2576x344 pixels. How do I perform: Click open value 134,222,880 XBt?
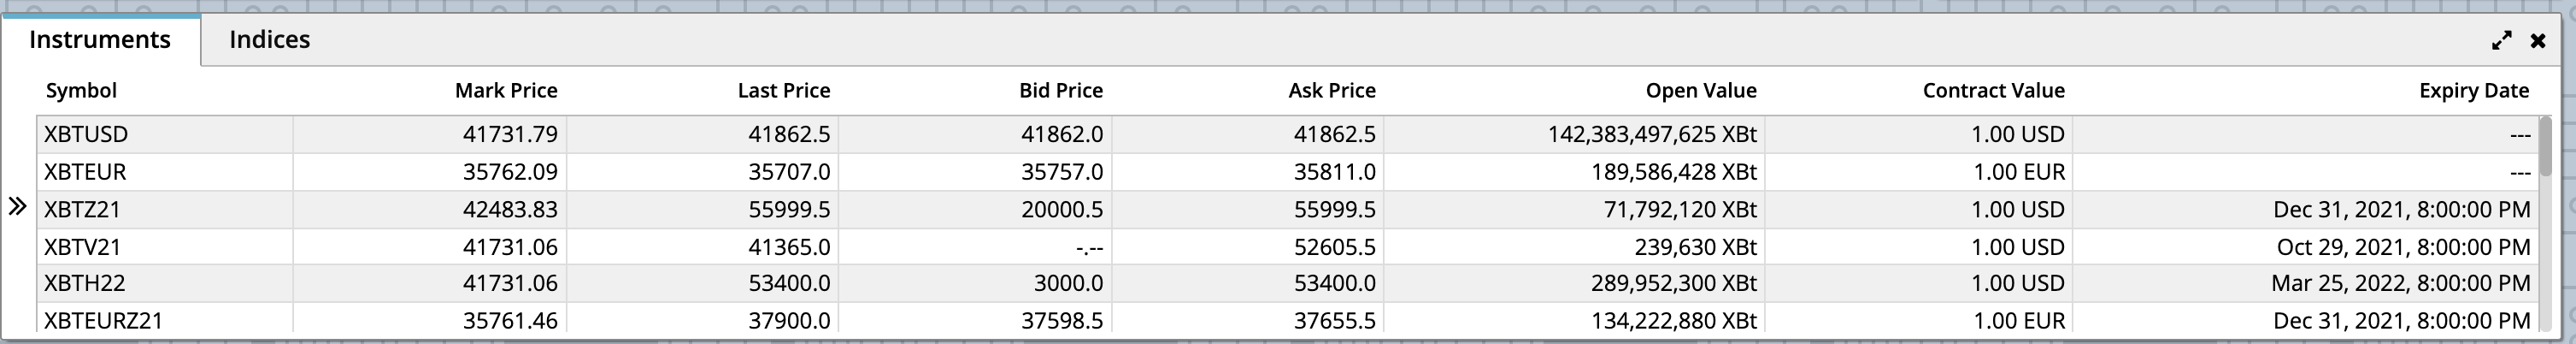click(x=1674, y=320)
